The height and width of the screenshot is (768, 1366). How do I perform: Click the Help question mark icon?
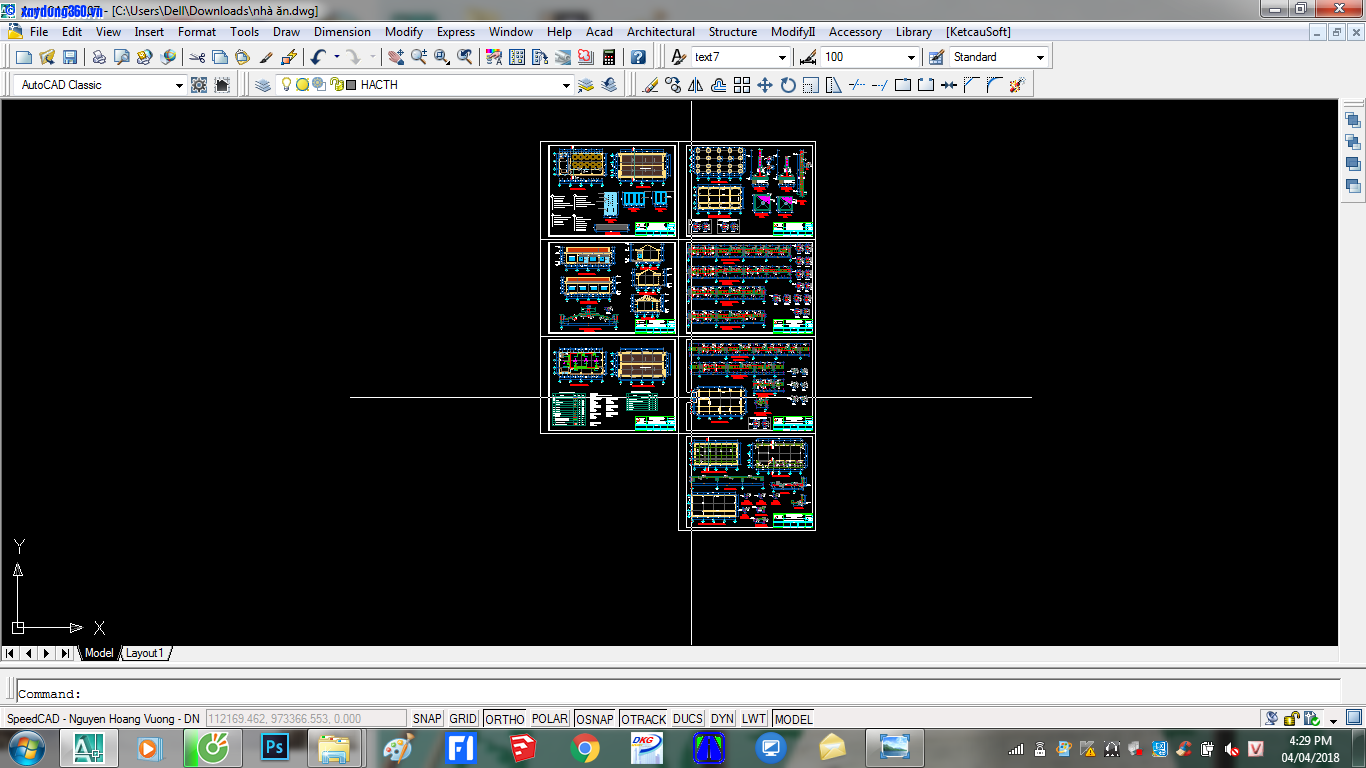638,57
